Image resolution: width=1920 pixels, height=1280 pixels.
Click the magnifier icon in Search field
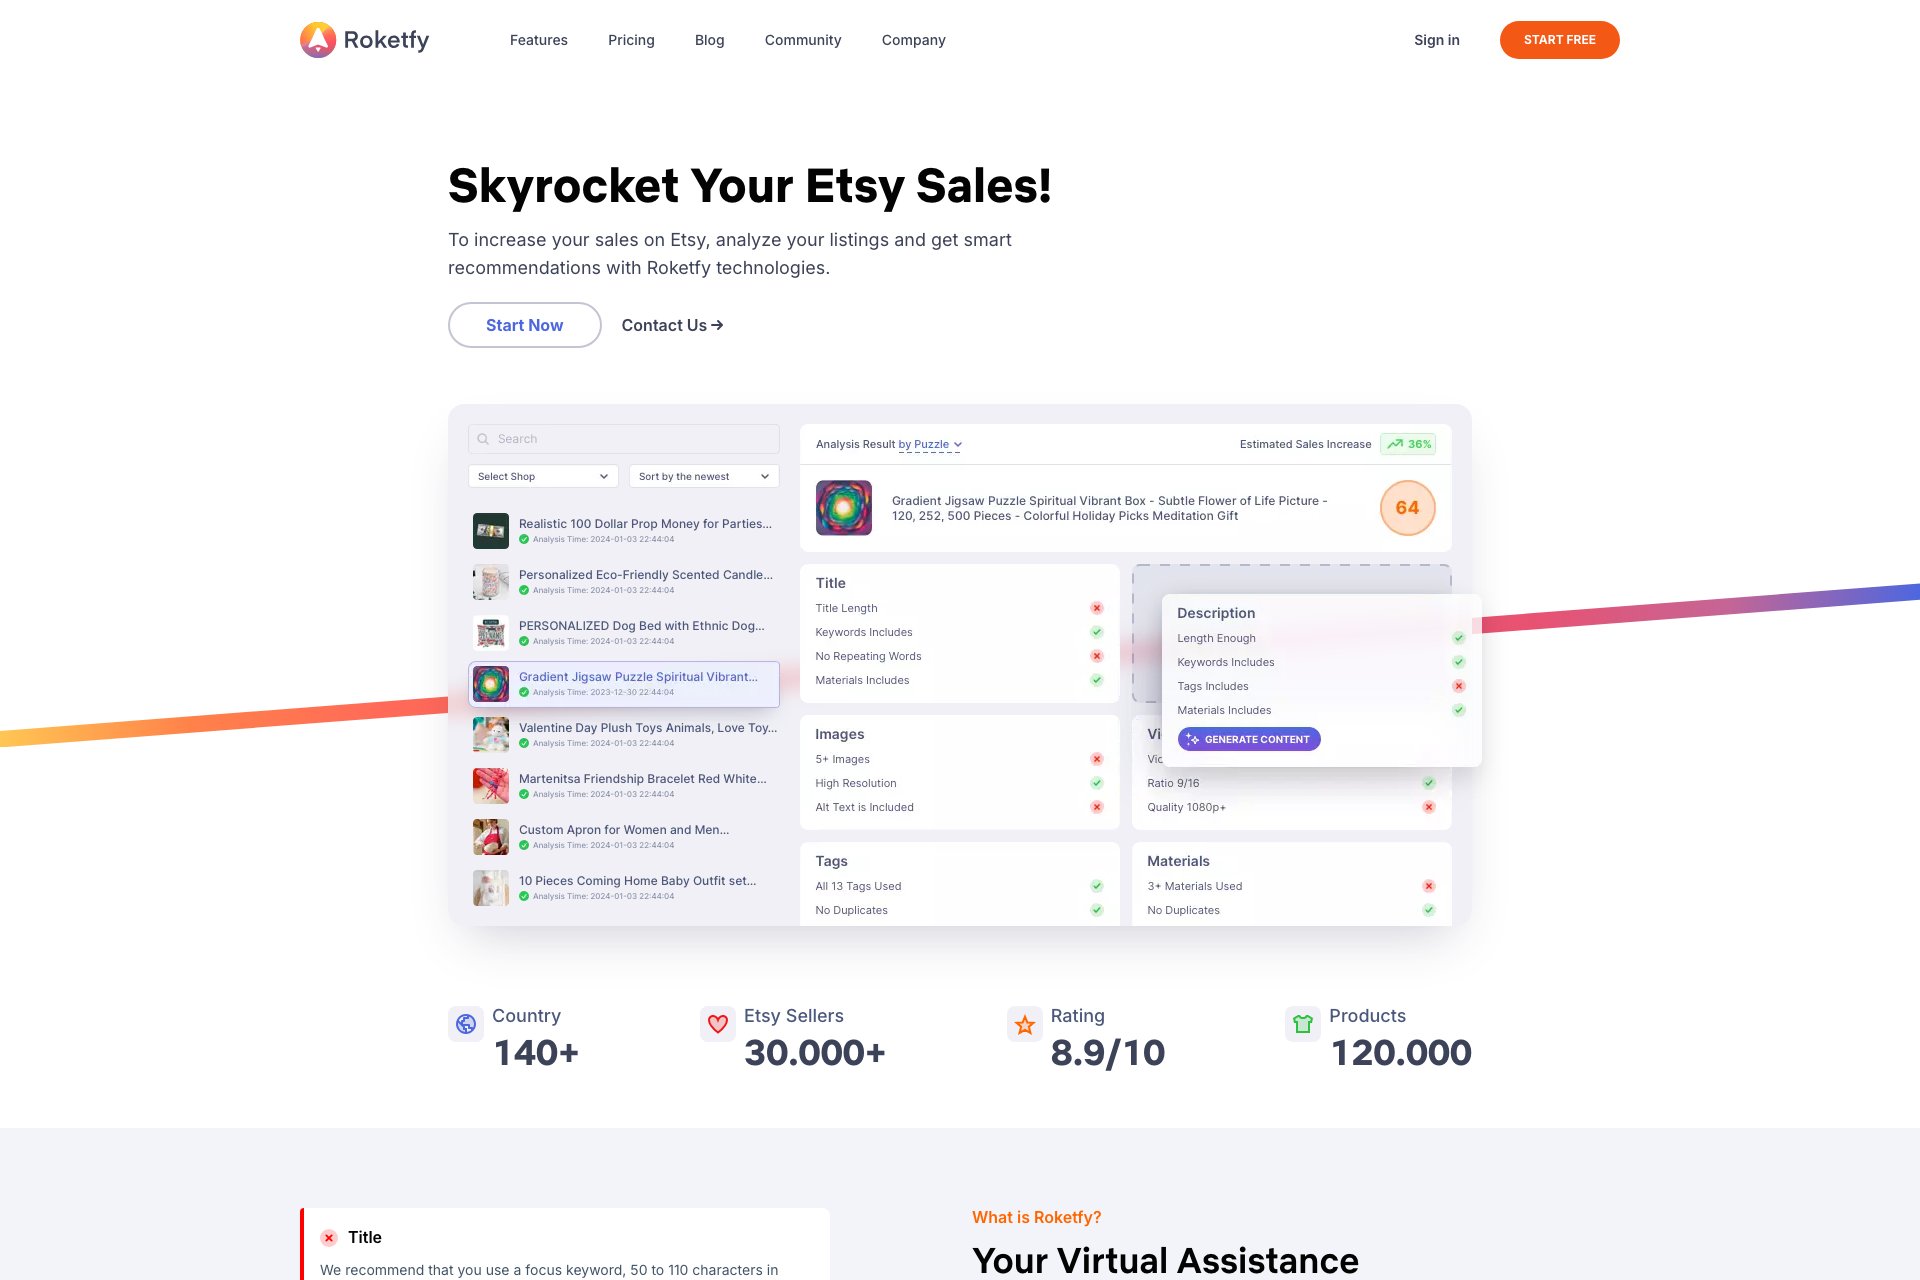(x=483, y=439)
